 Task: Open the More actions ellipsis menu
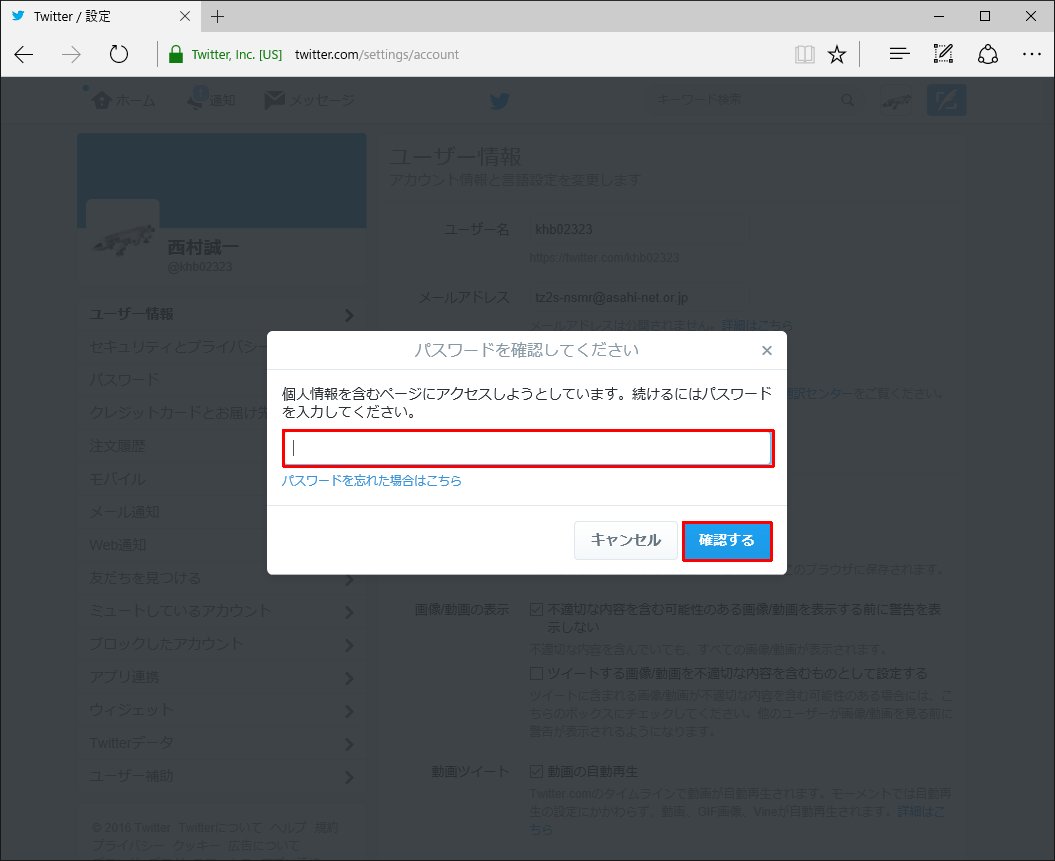tap(1031, 54)
